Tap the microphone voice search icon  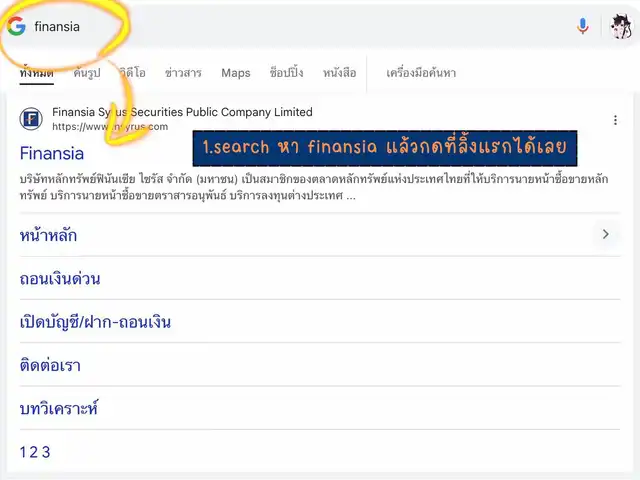click(x=582, y=27)
